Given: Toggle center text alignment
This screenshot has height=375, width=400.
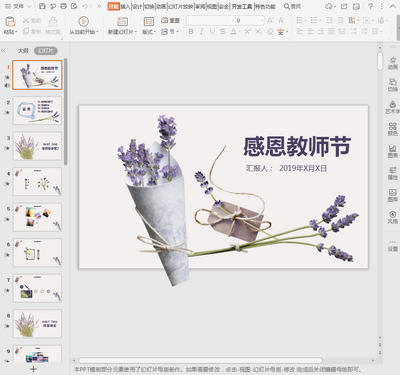Looking at the screenshot, I should [310, 31].
